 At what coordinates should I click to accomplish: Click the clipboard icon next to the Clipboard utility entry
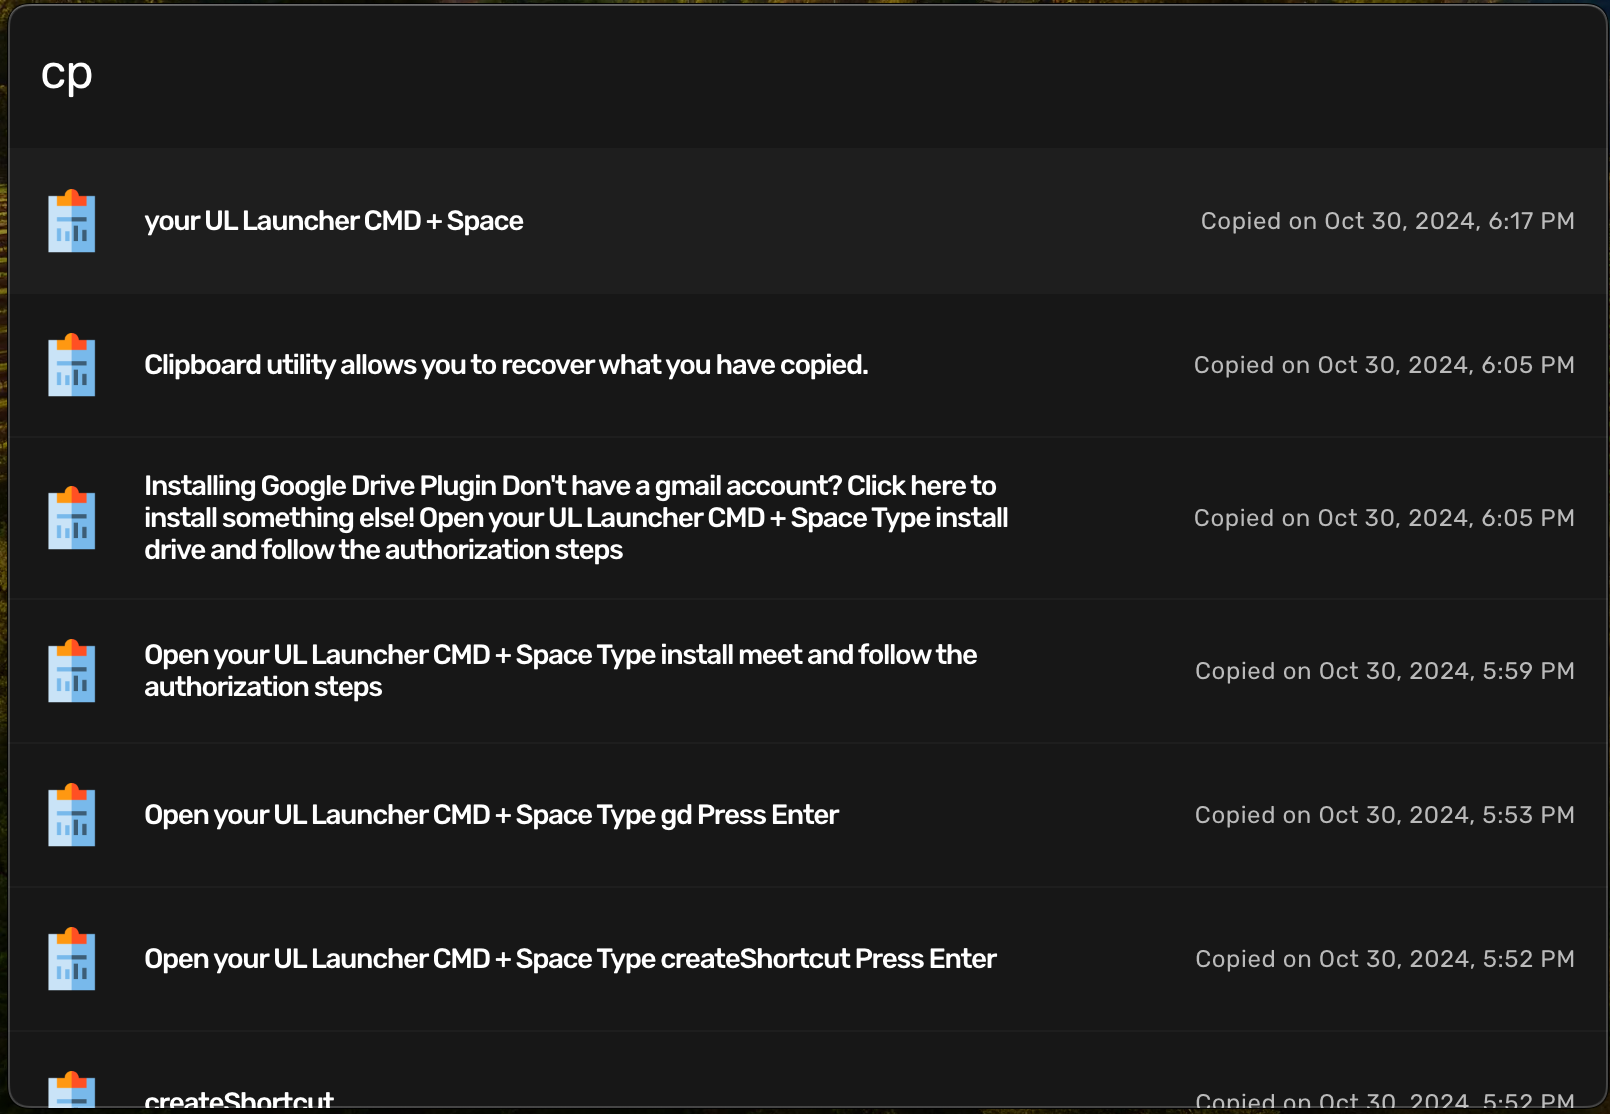tap(71, 365)
